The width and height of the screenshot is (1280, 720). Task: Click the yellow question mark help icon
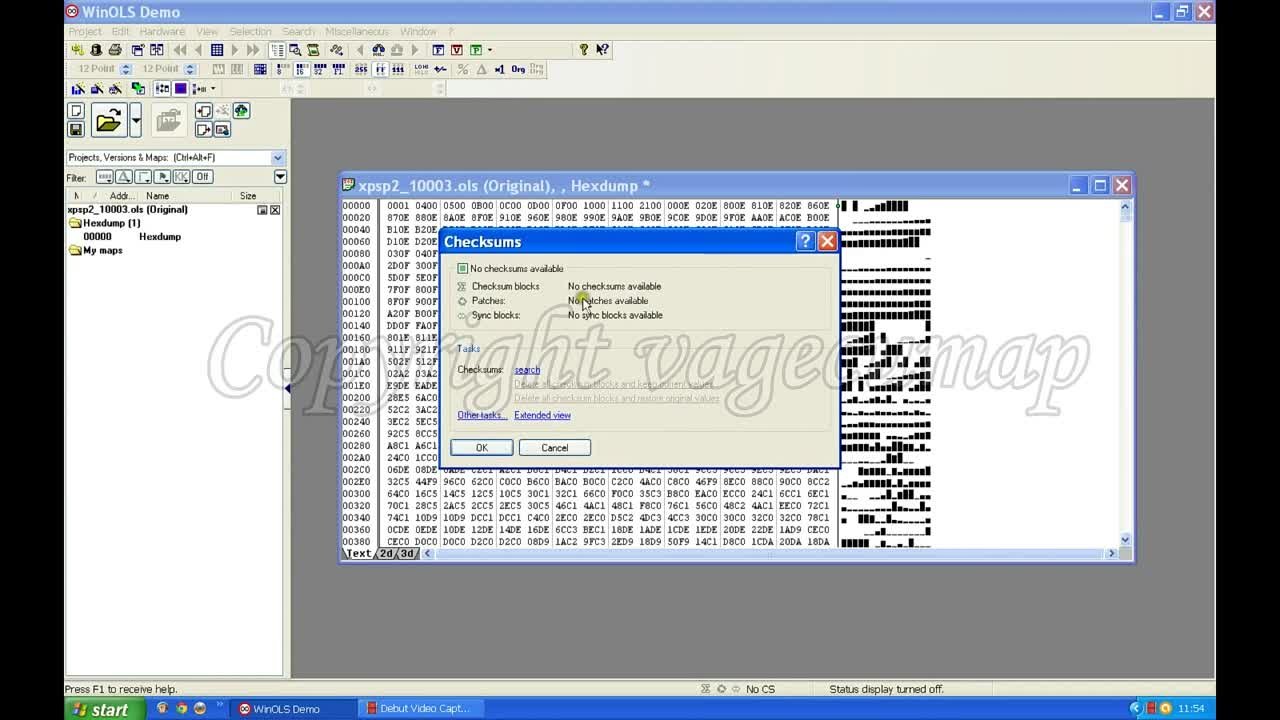coord(584,50)
